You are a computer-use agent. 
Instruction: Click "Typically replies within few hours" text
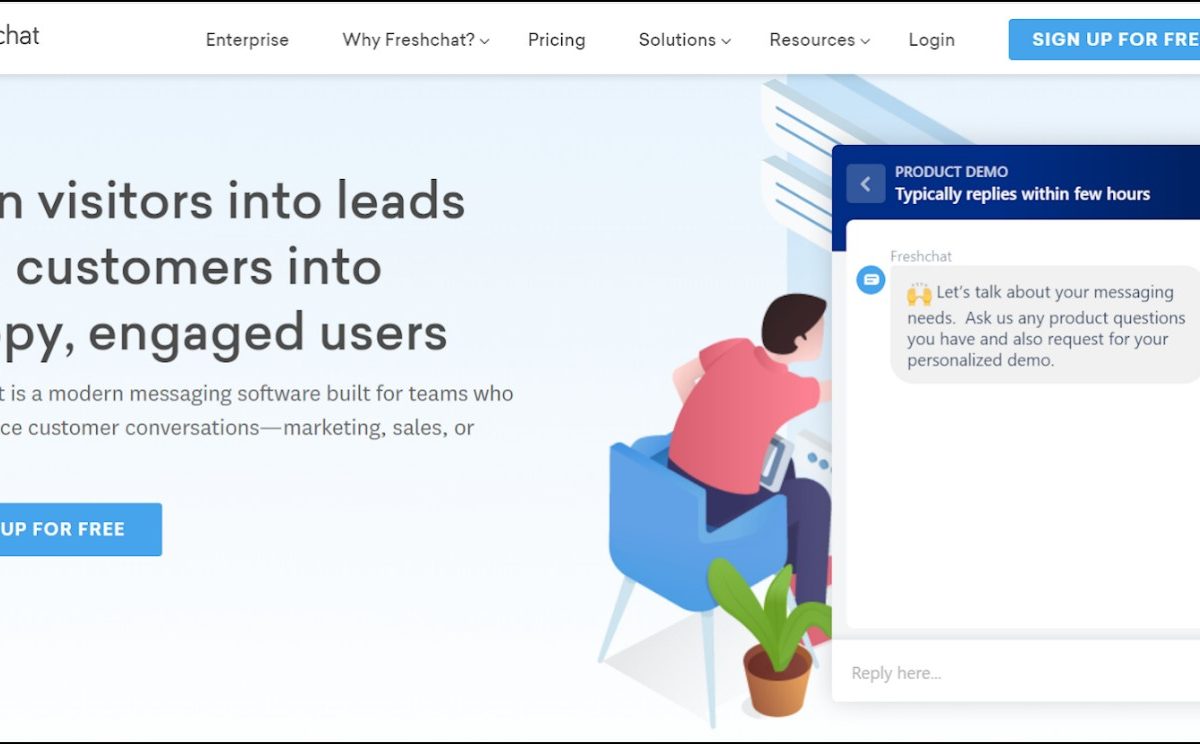pyautogui.click(x=1022, y=194)
